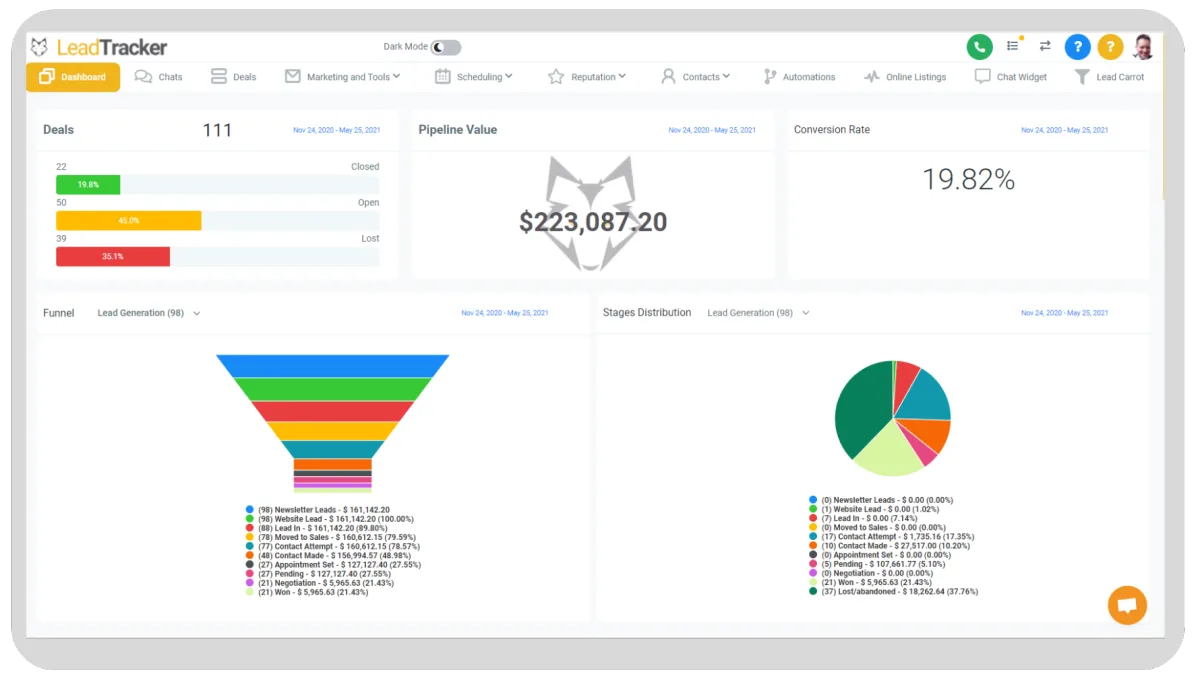Image resolution: width=1200 pixels, height=674 pixels.
Task: Toggle pie legend '(17) Contact Attempt'
Action: click(x=891, y=536)
